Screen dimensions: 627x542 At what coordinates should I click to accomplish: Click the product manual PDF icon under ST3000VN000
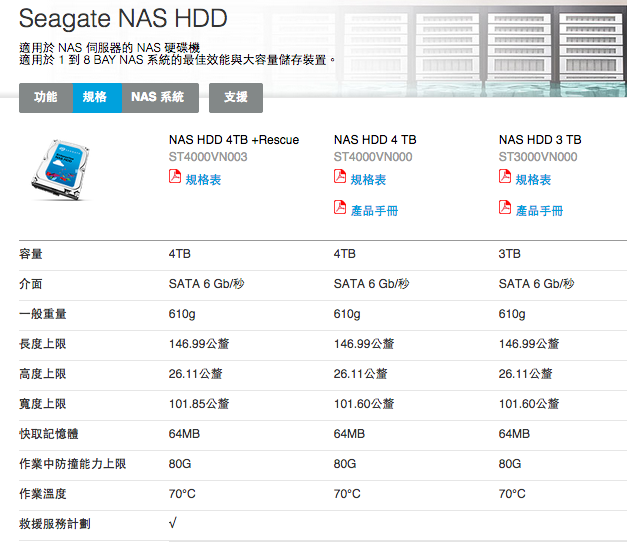pyautogui.click(x=505, y=207)
